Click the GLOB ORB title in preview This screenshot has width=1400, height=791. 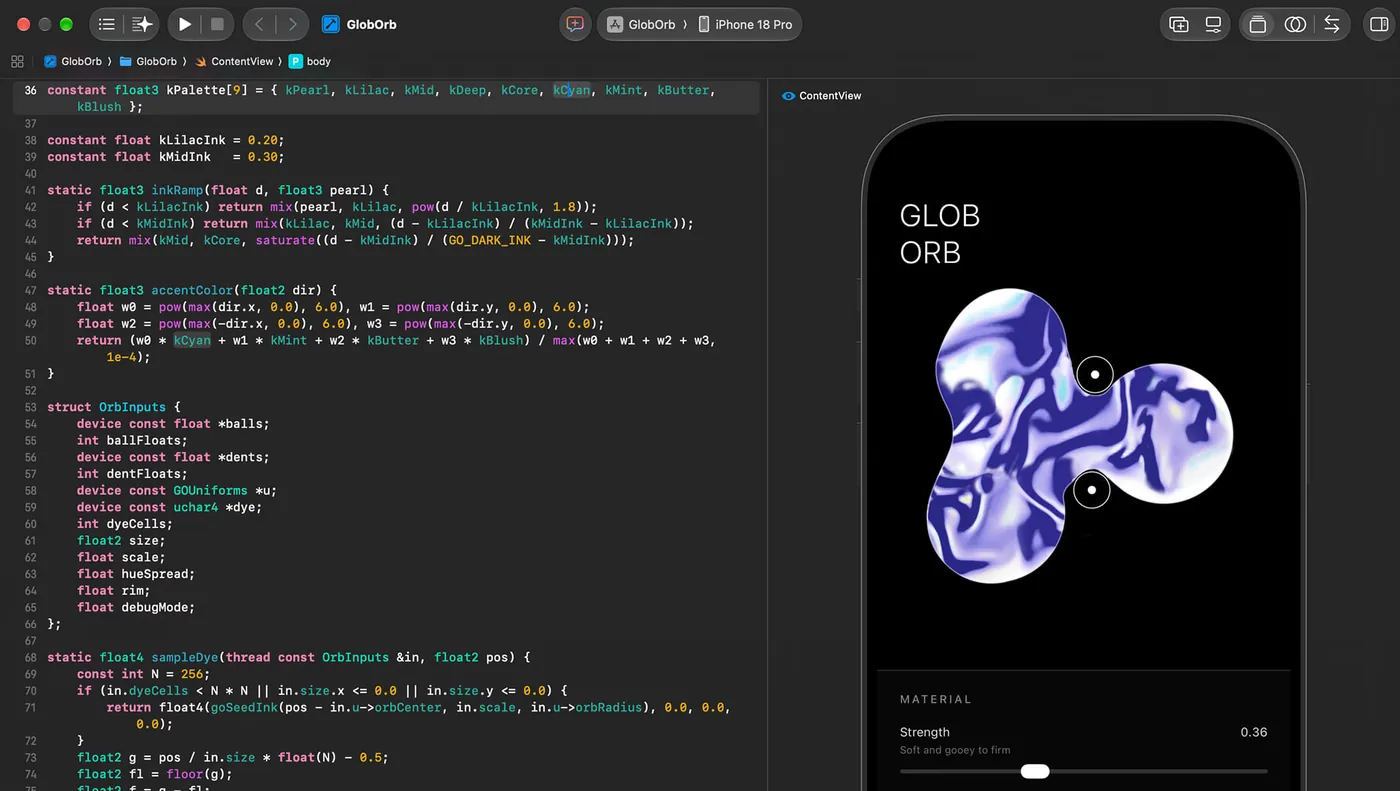tap(940, 234)
